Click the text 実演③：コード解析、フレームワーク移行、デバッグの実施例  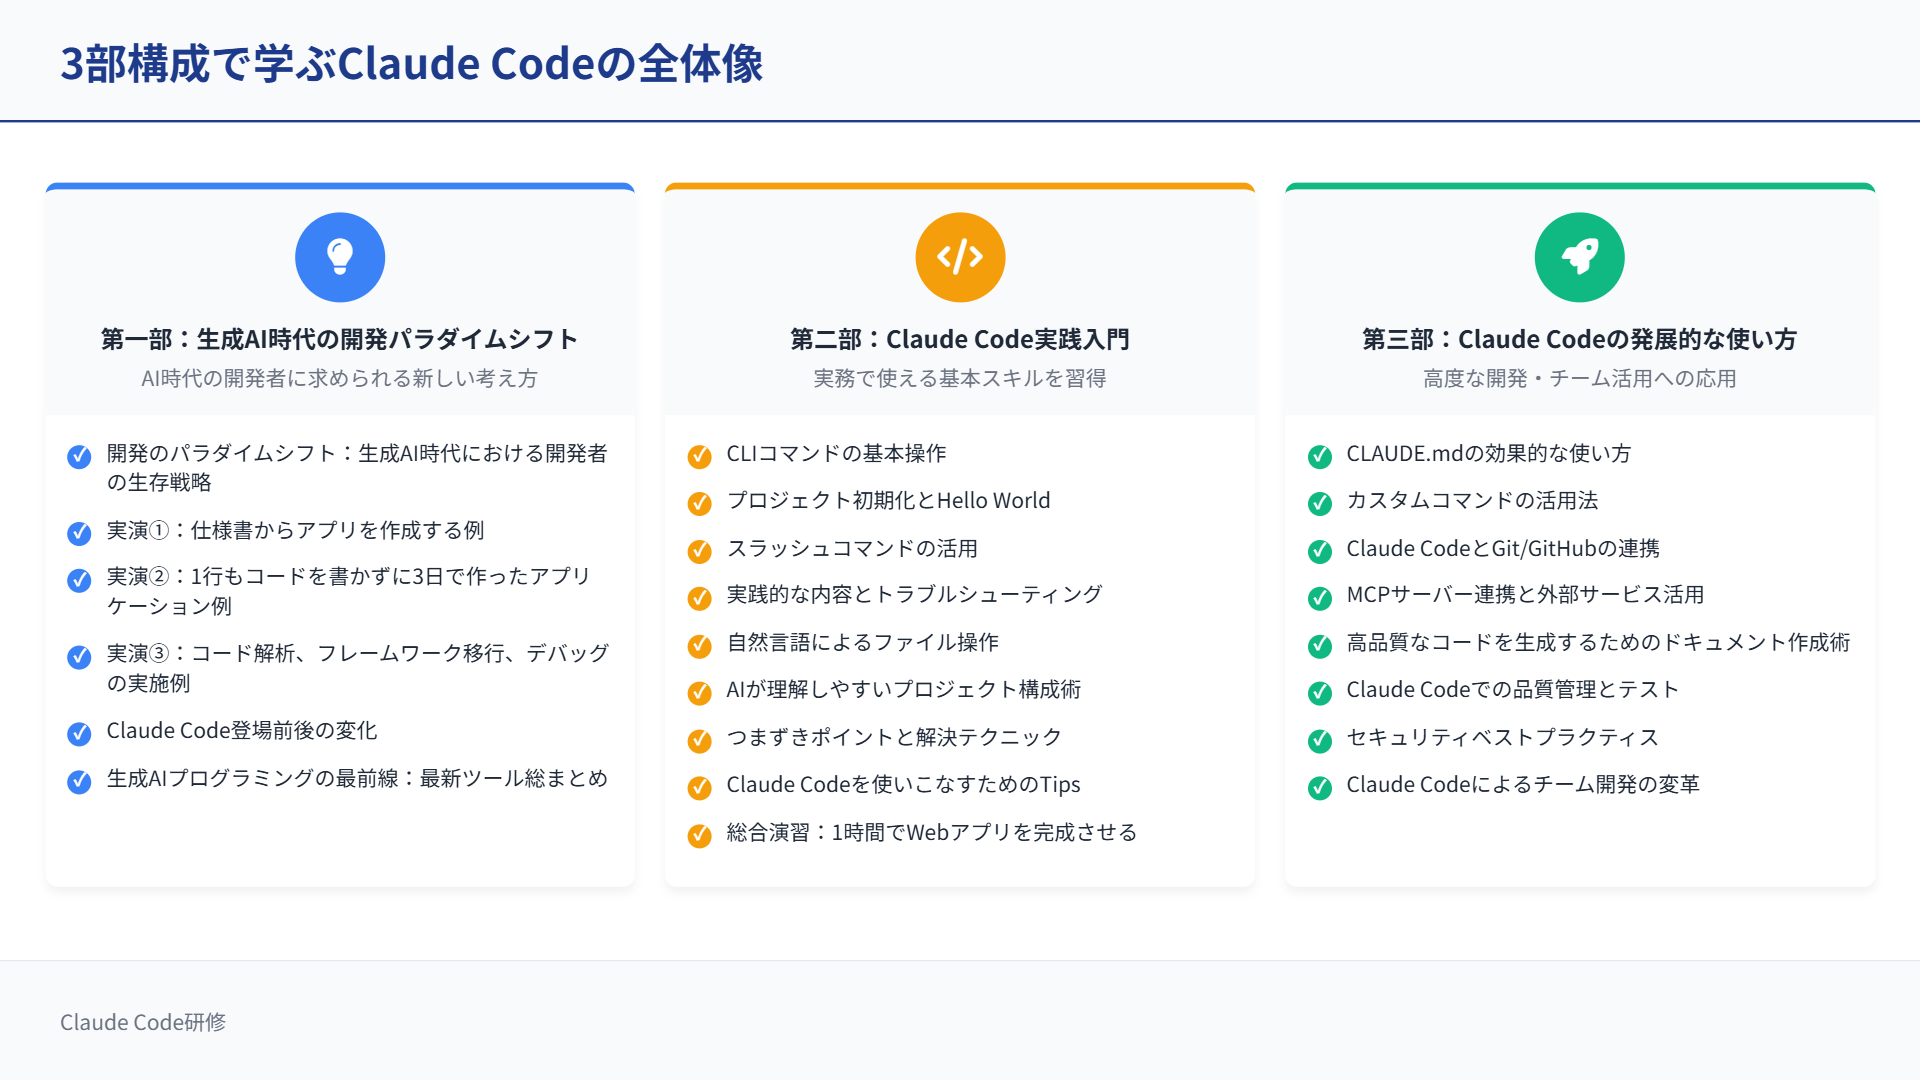(x=358, y=668)
